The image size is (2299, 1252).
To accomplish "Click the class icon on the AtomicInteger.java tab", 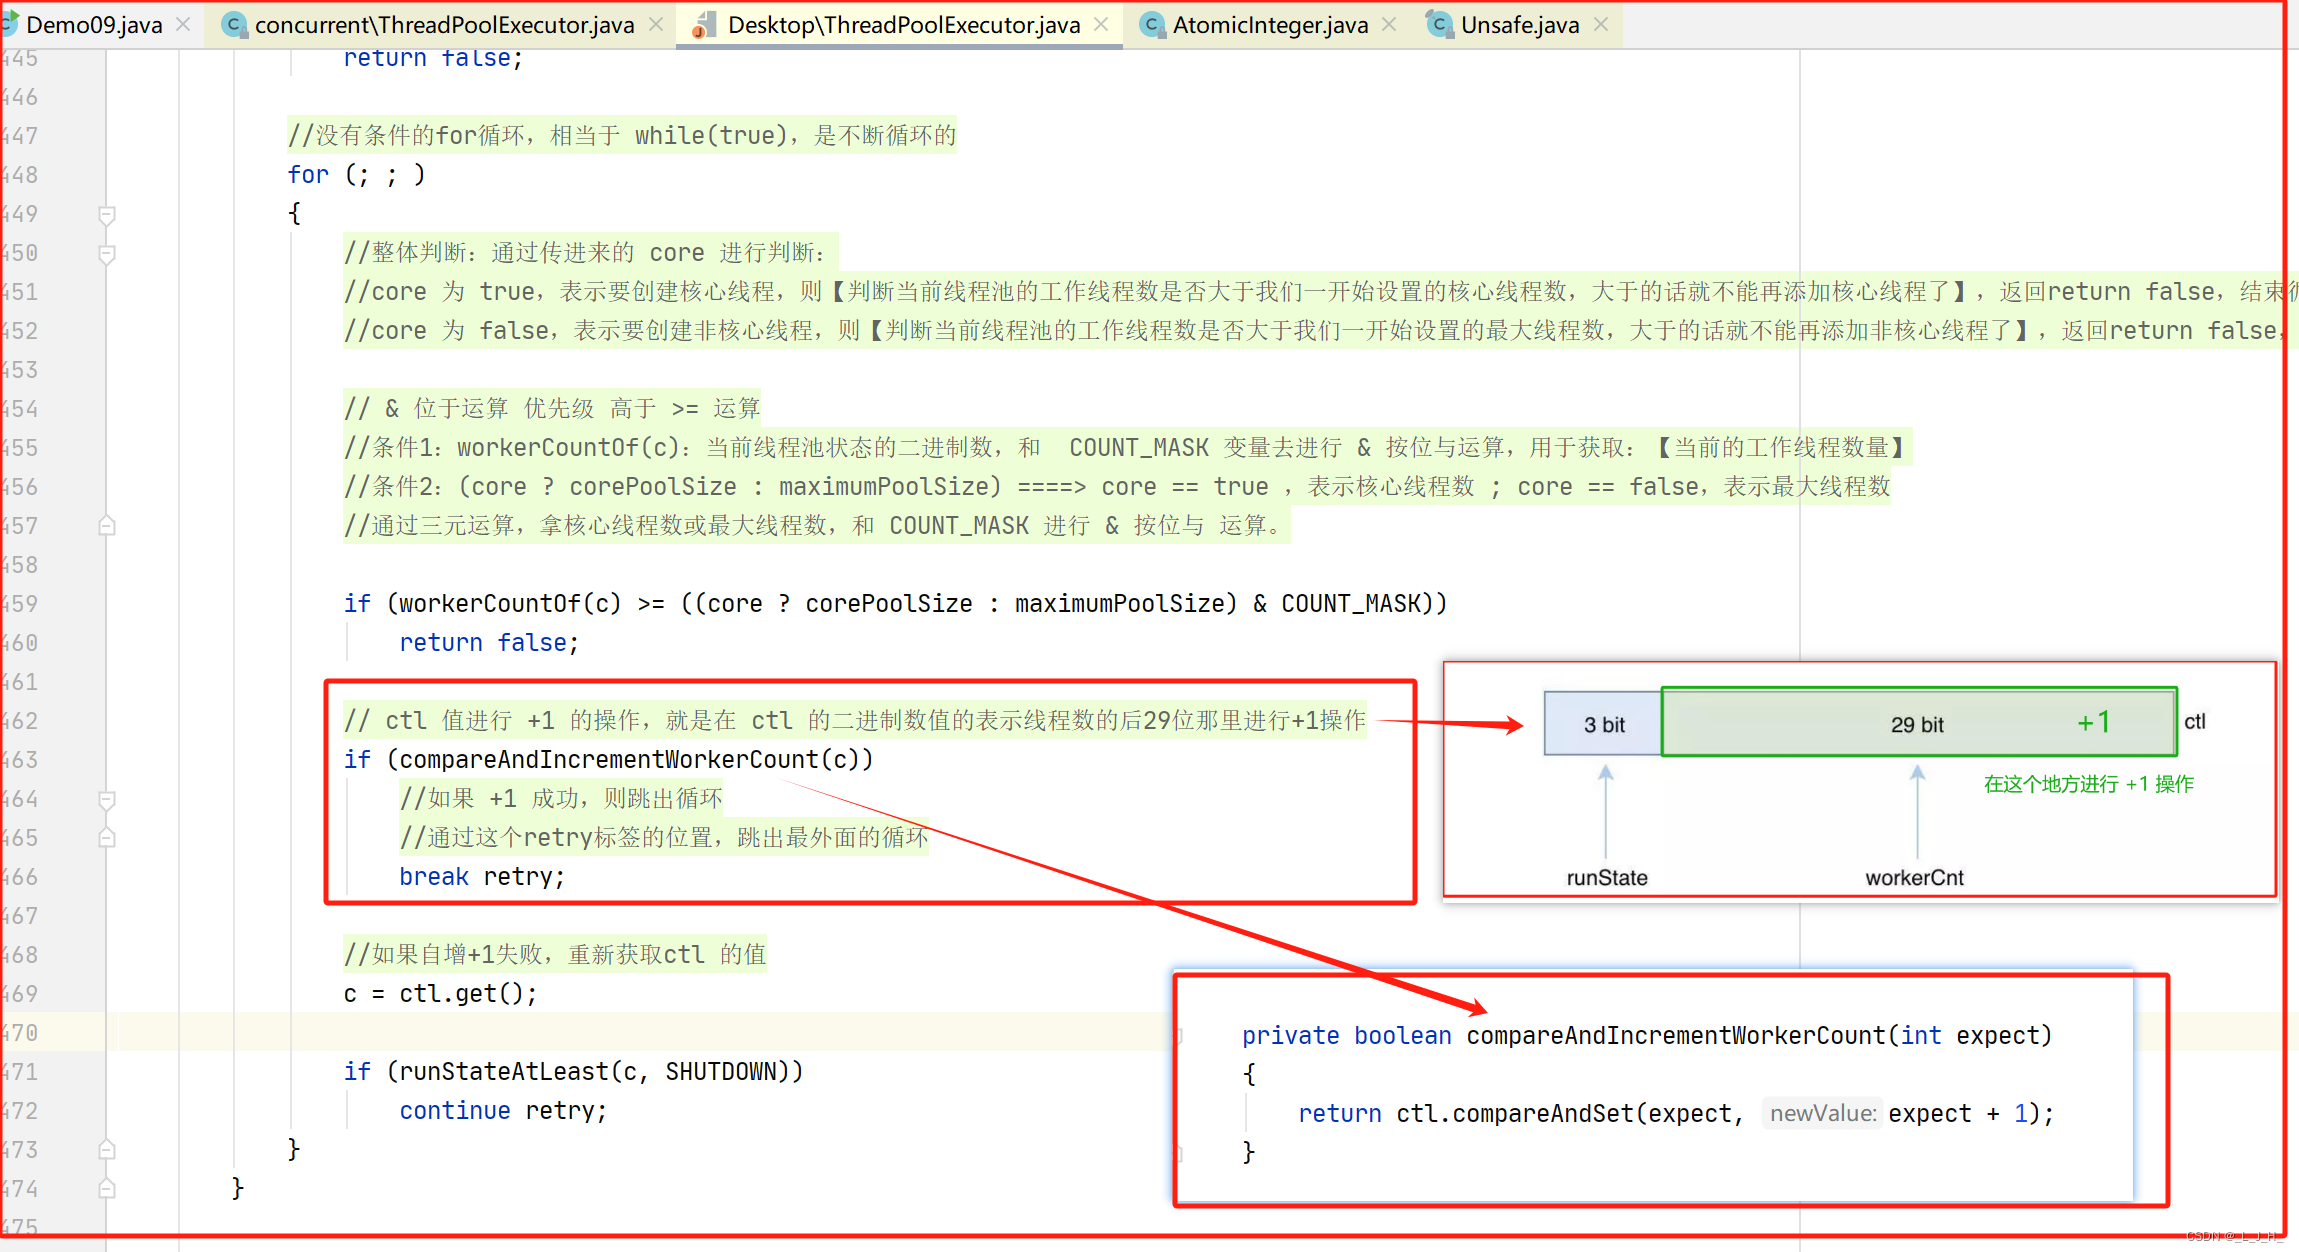I will point(1152,25).
